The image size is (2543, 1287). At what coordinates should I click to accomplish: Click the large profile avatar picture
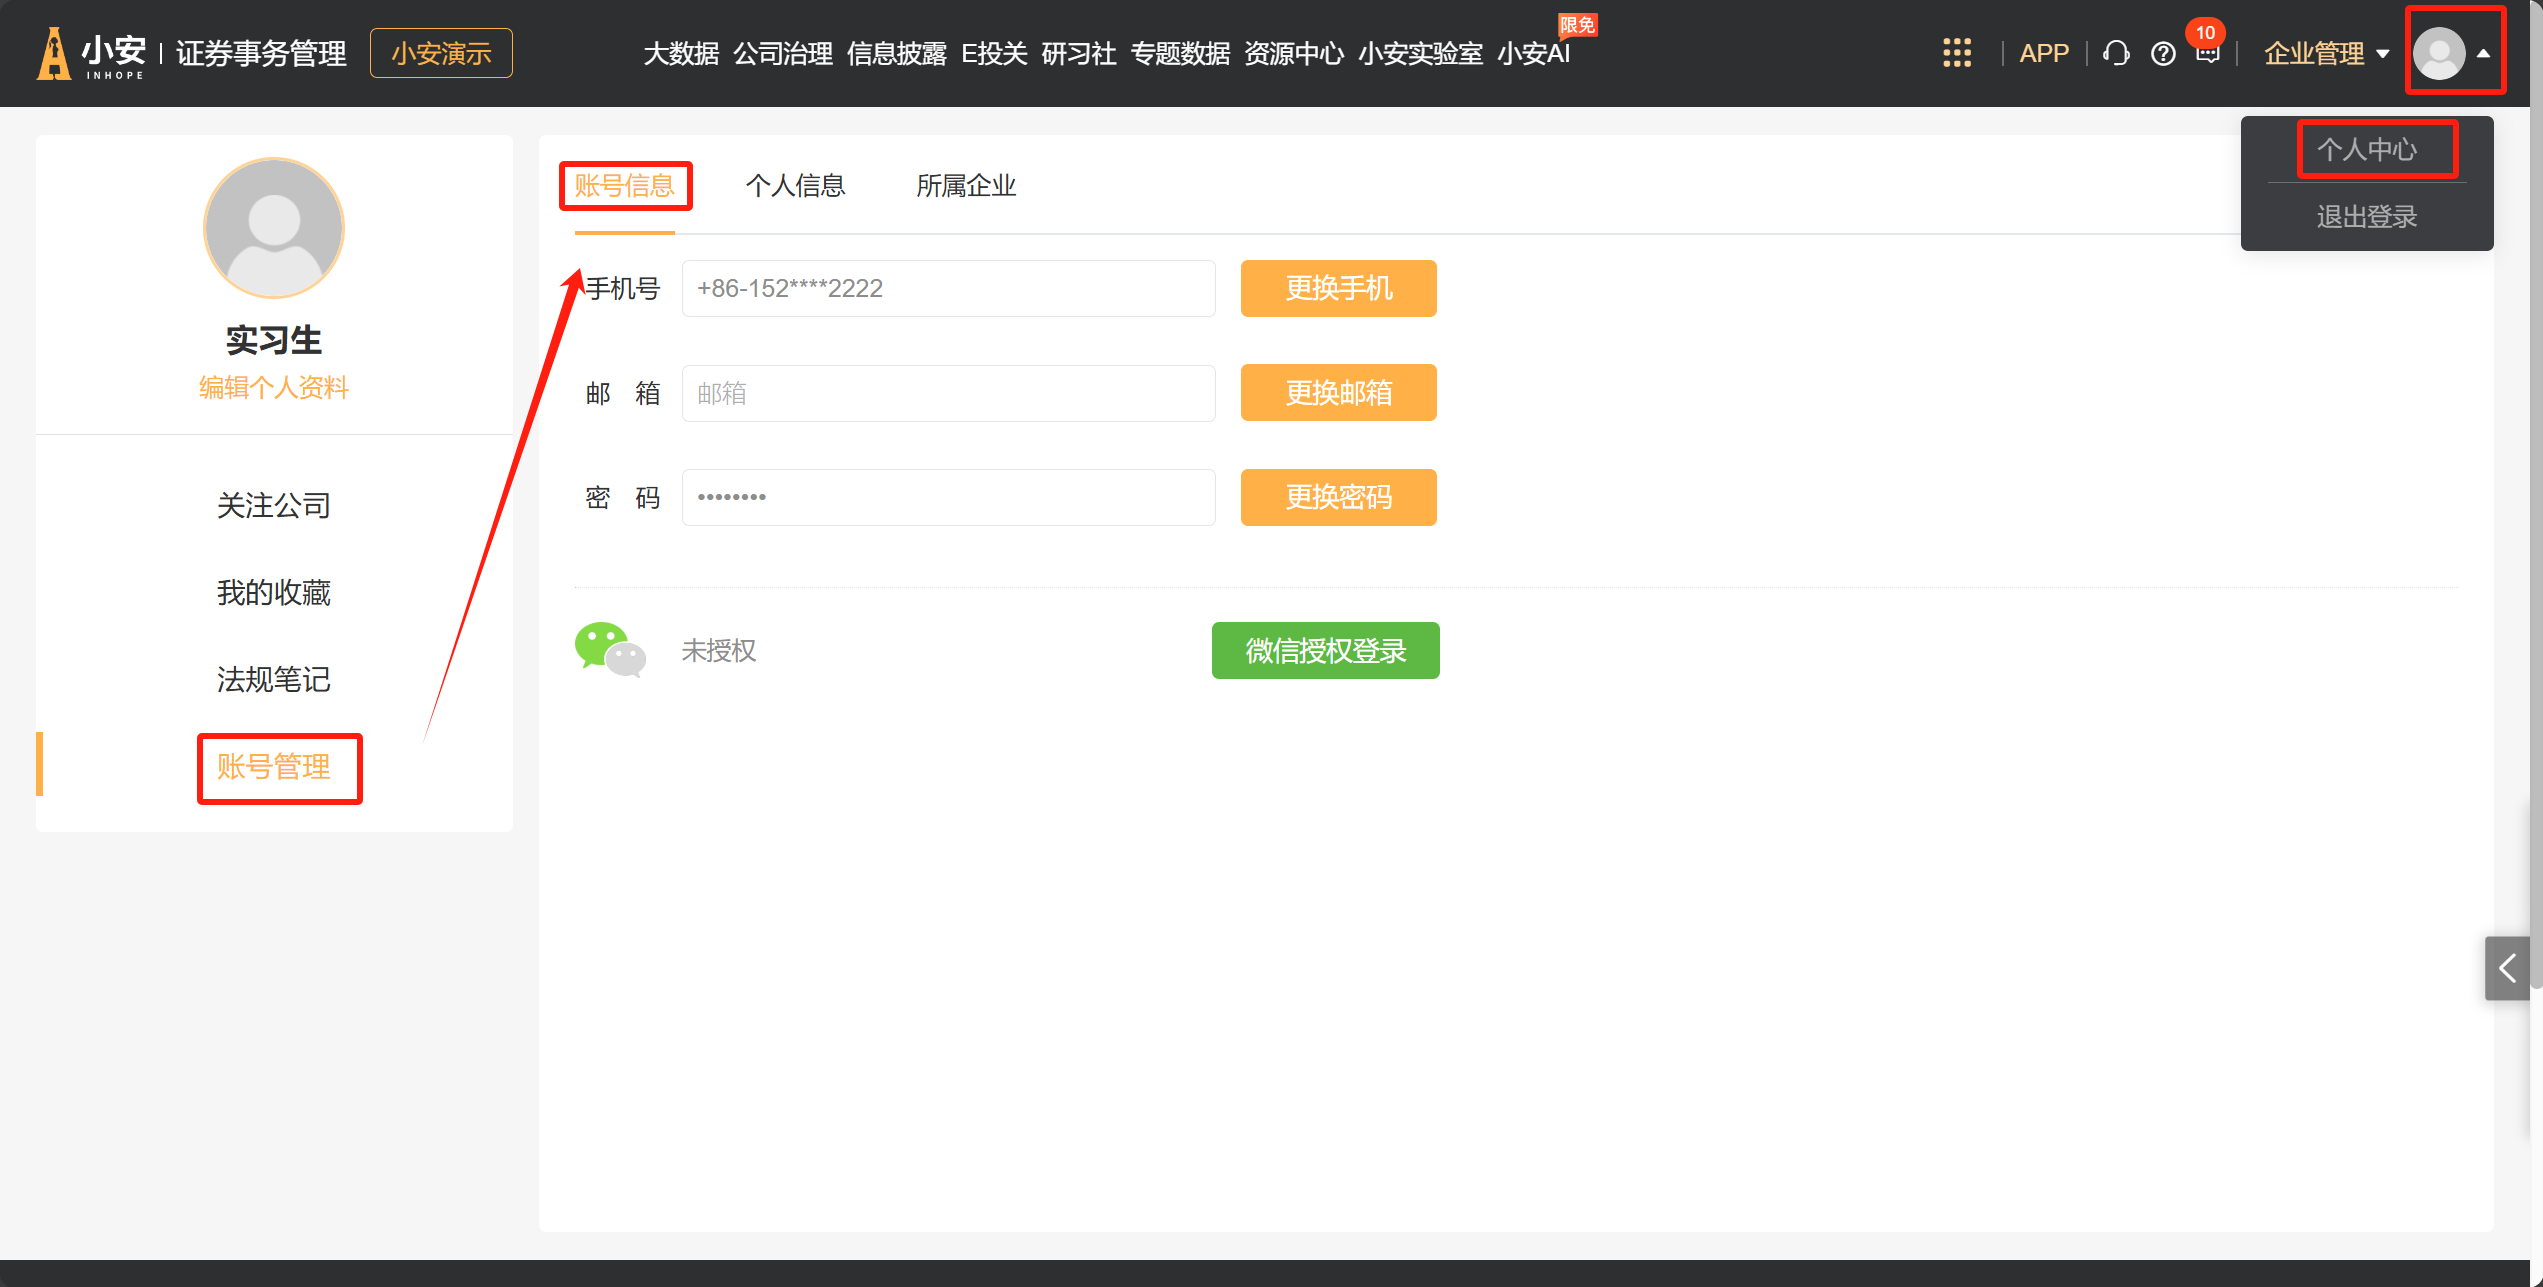coord(273,228)
